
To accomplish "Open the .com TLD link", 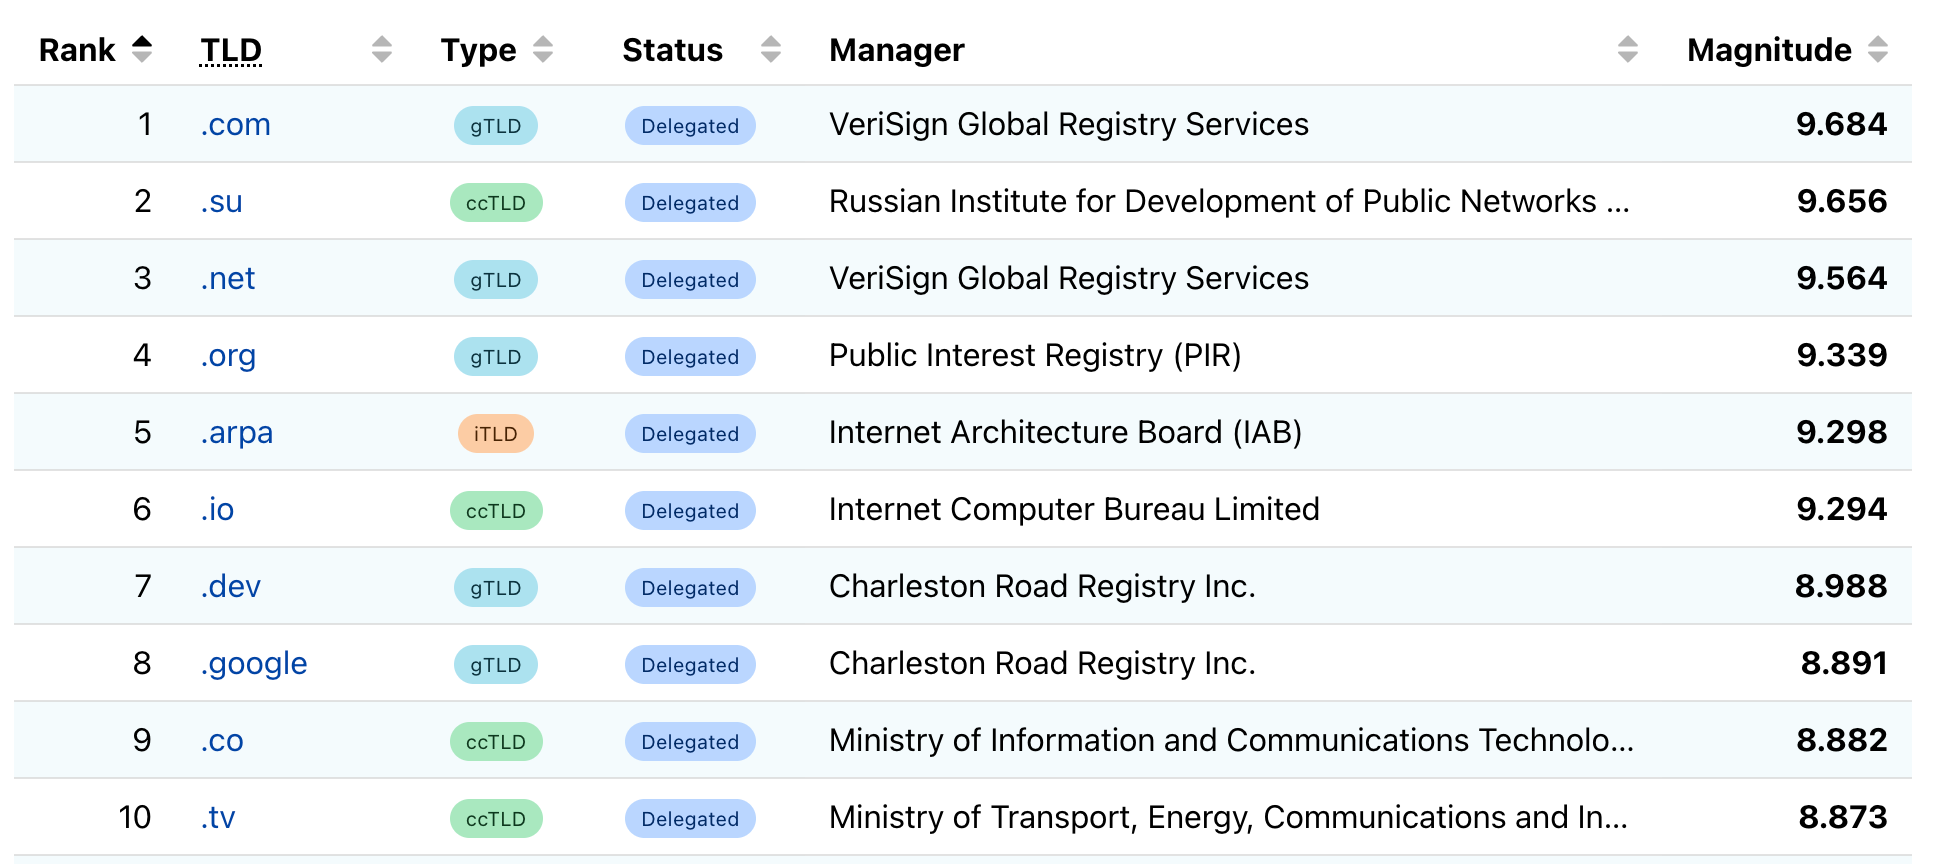I will click(235, 124).
